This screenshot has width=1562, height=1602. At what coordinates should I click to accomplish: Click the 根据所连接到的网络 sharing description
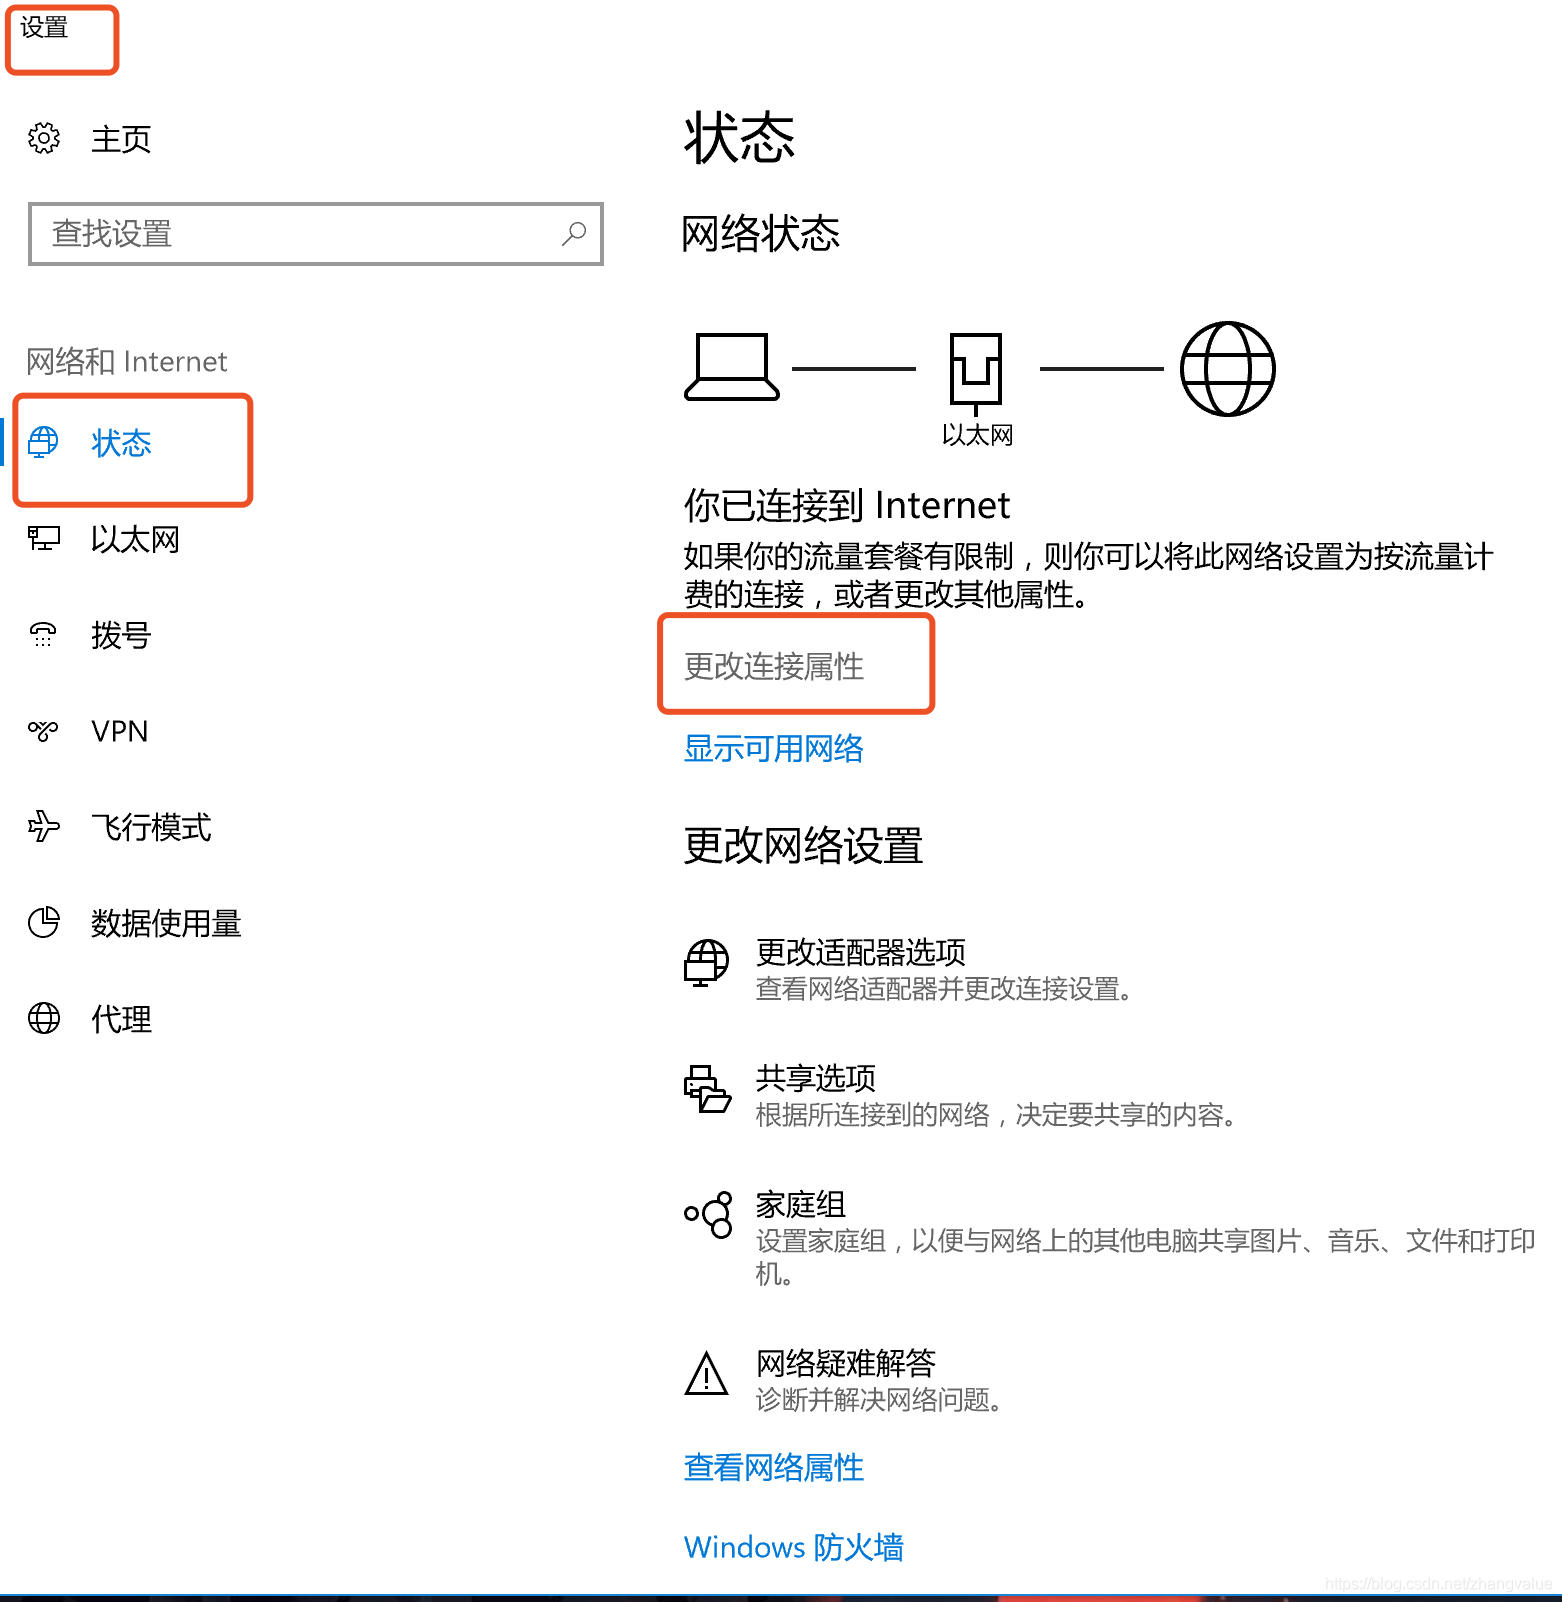(997, 1115)
